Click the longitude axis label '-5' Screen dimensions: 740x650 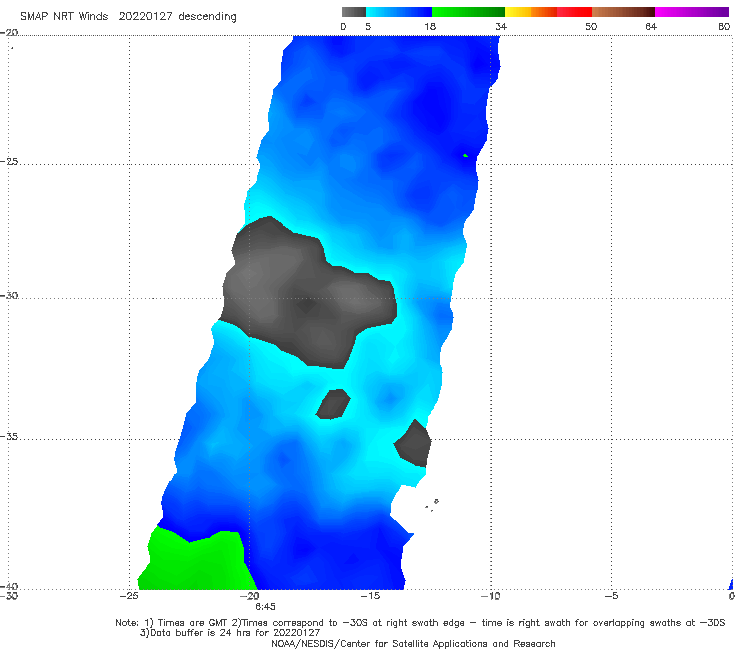click(611, 596)
